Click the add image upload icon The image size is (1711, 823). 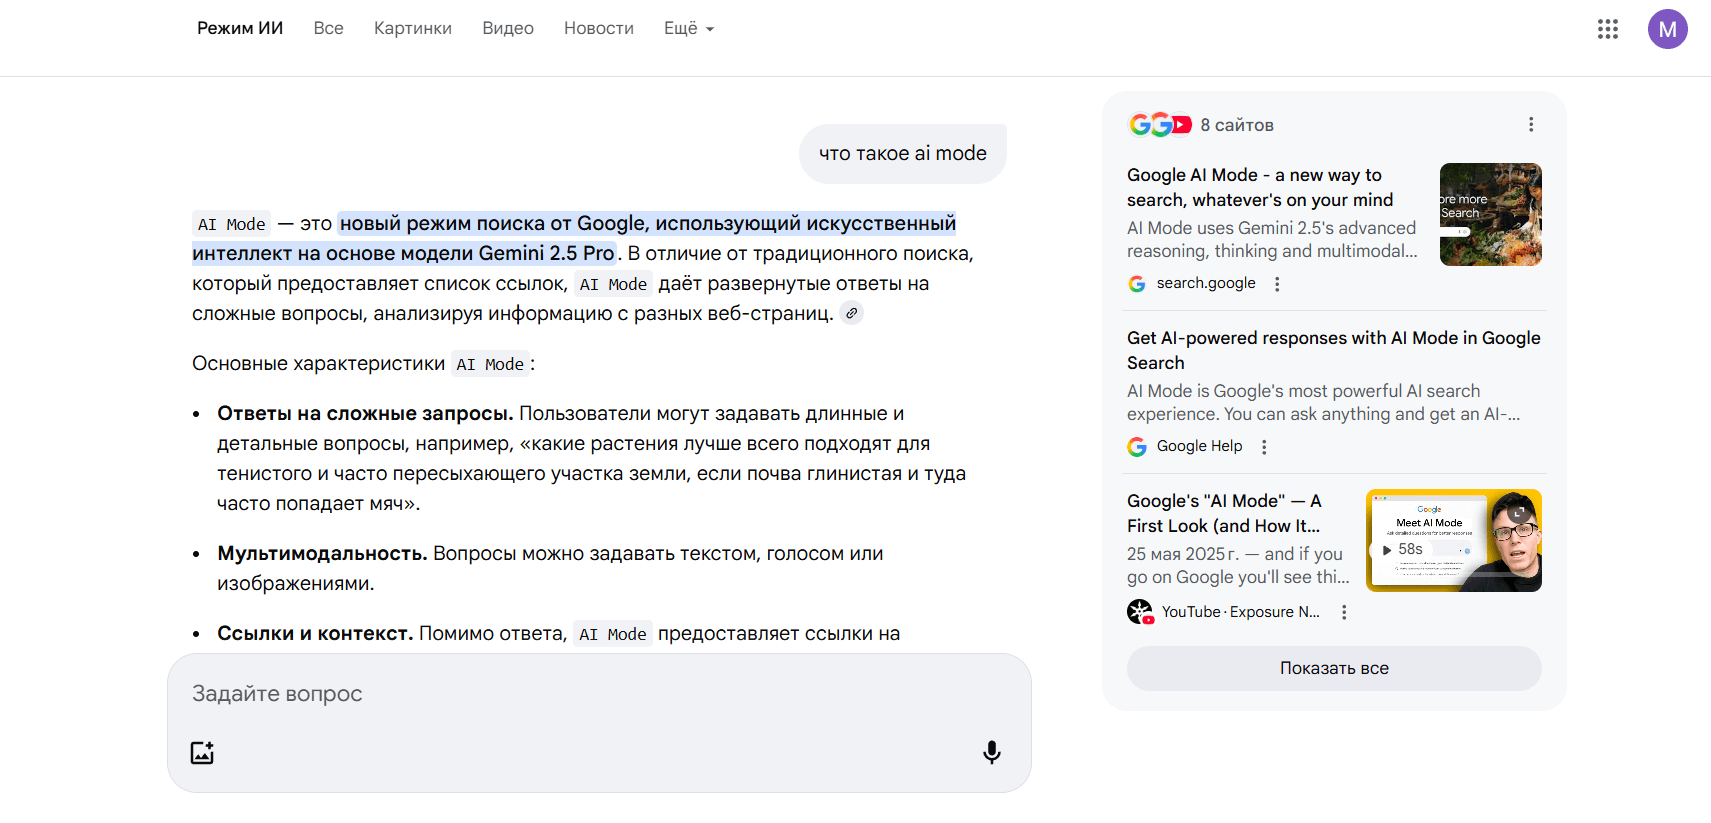pos(203,752)
